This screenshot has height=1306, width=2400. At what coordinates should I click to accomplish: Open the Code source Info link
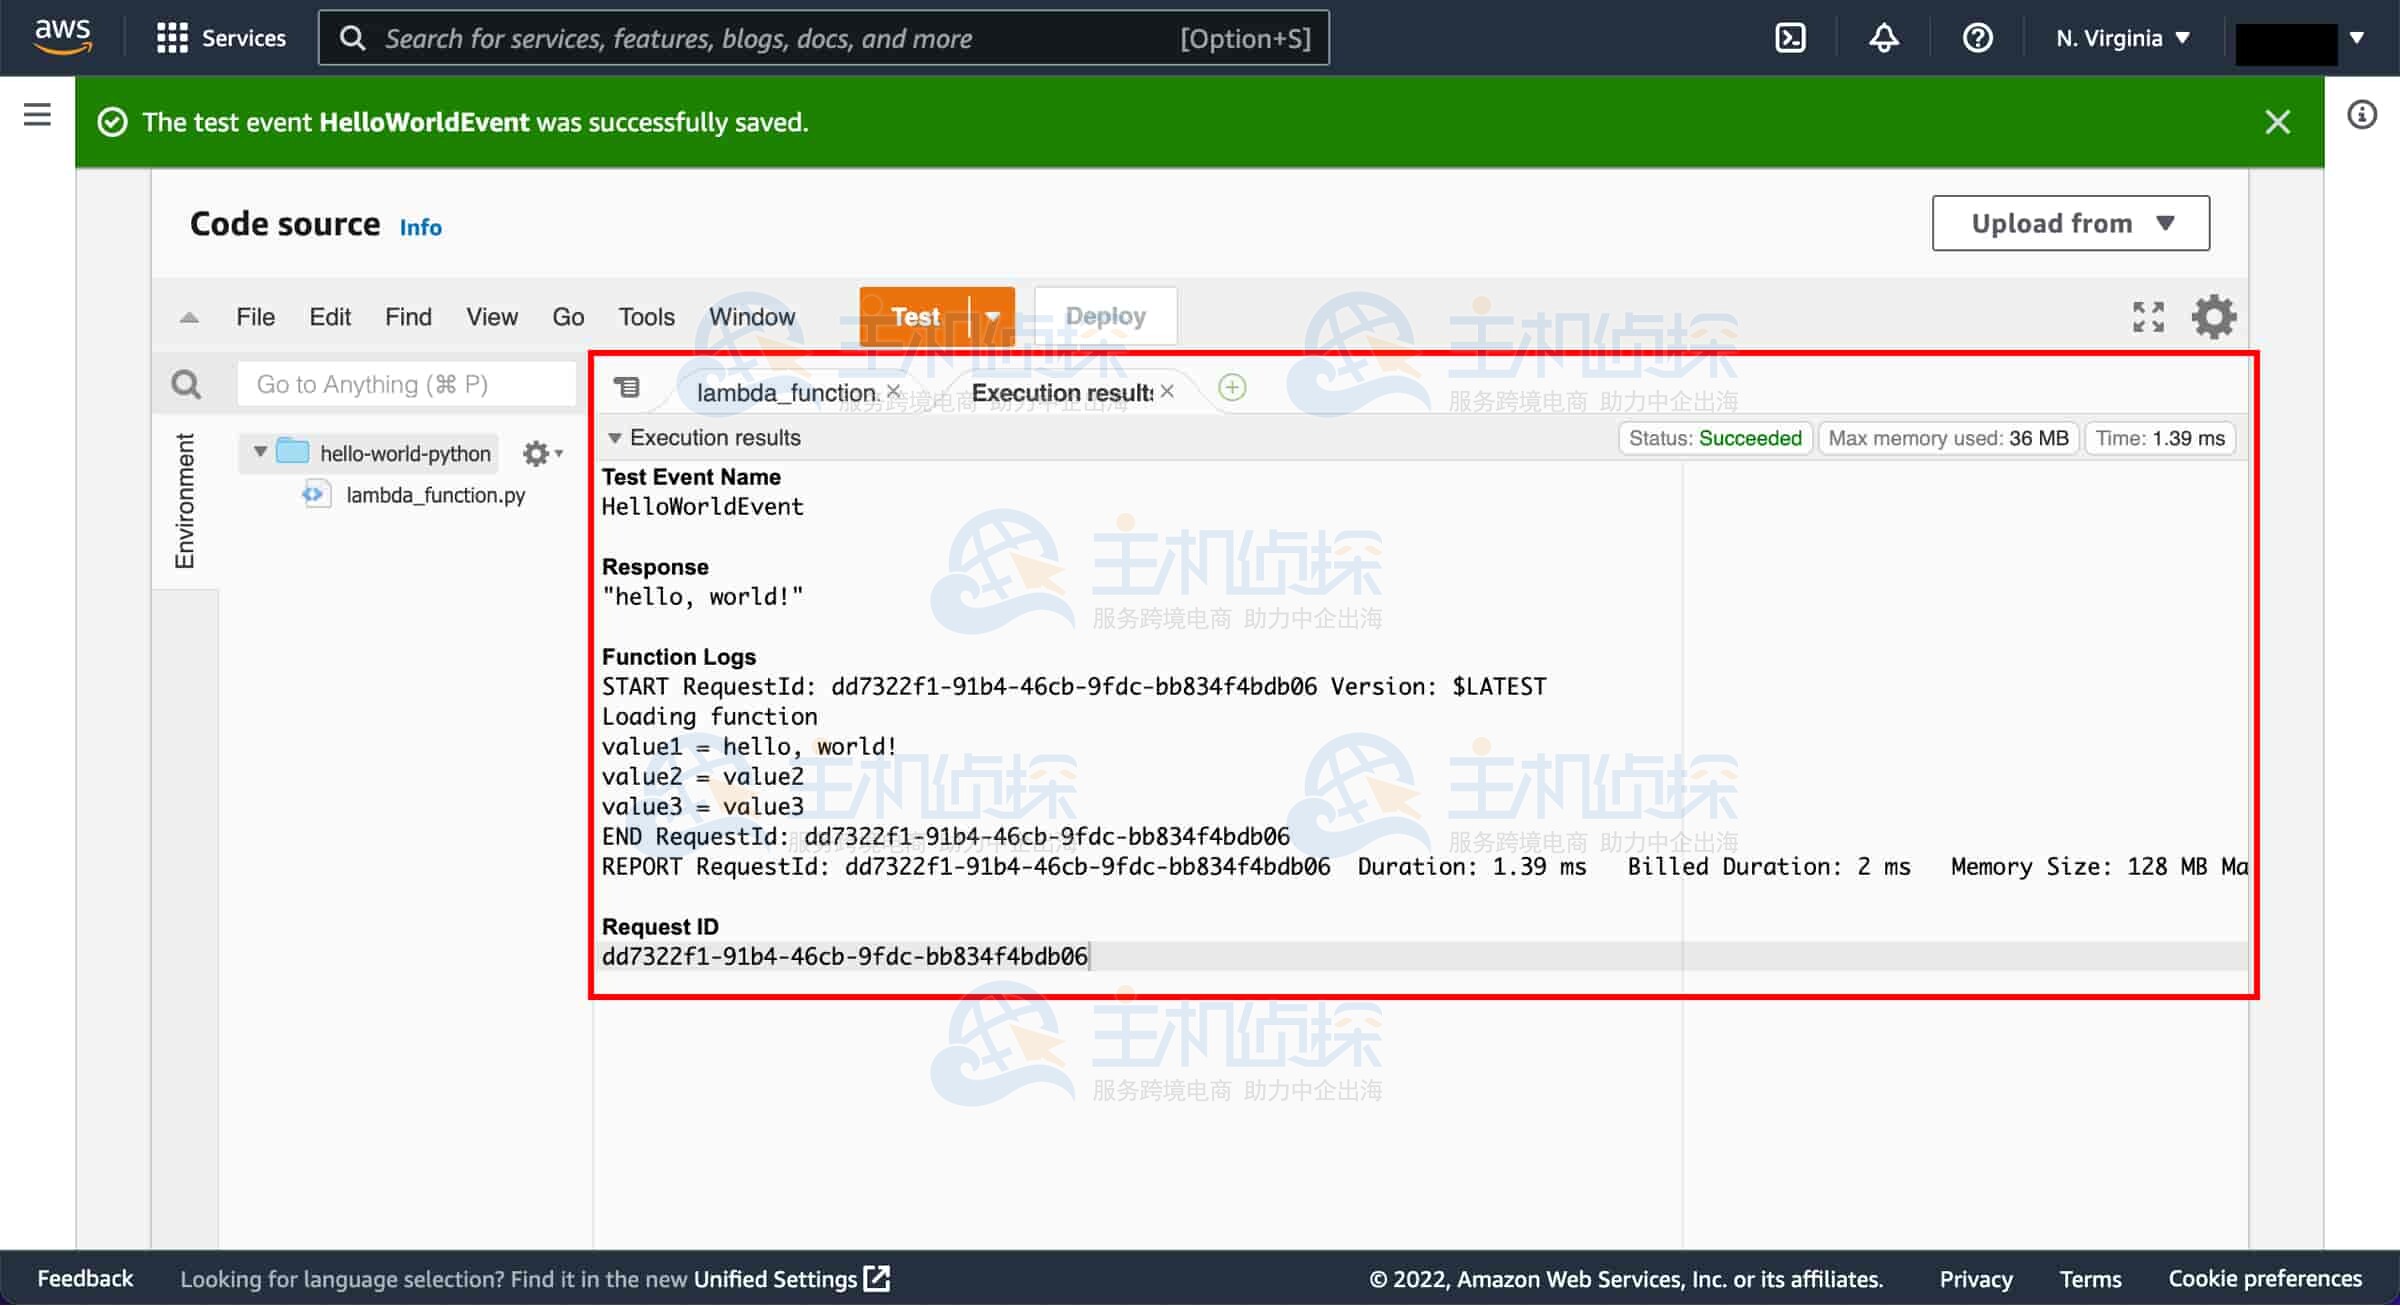[420, 228]
